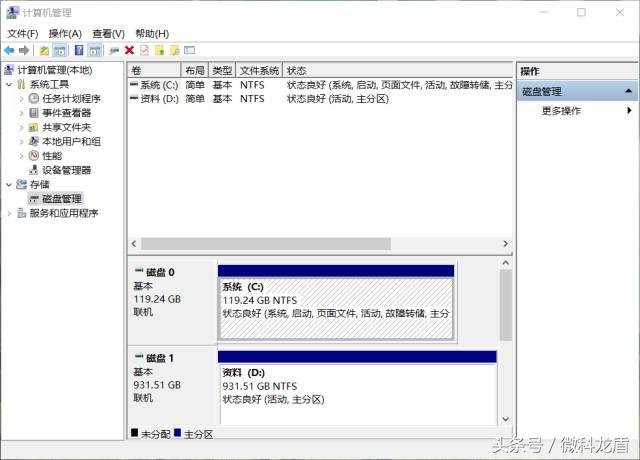640x460 pixels.
Task: Maximize the Computer Management window
Action: 581,12
